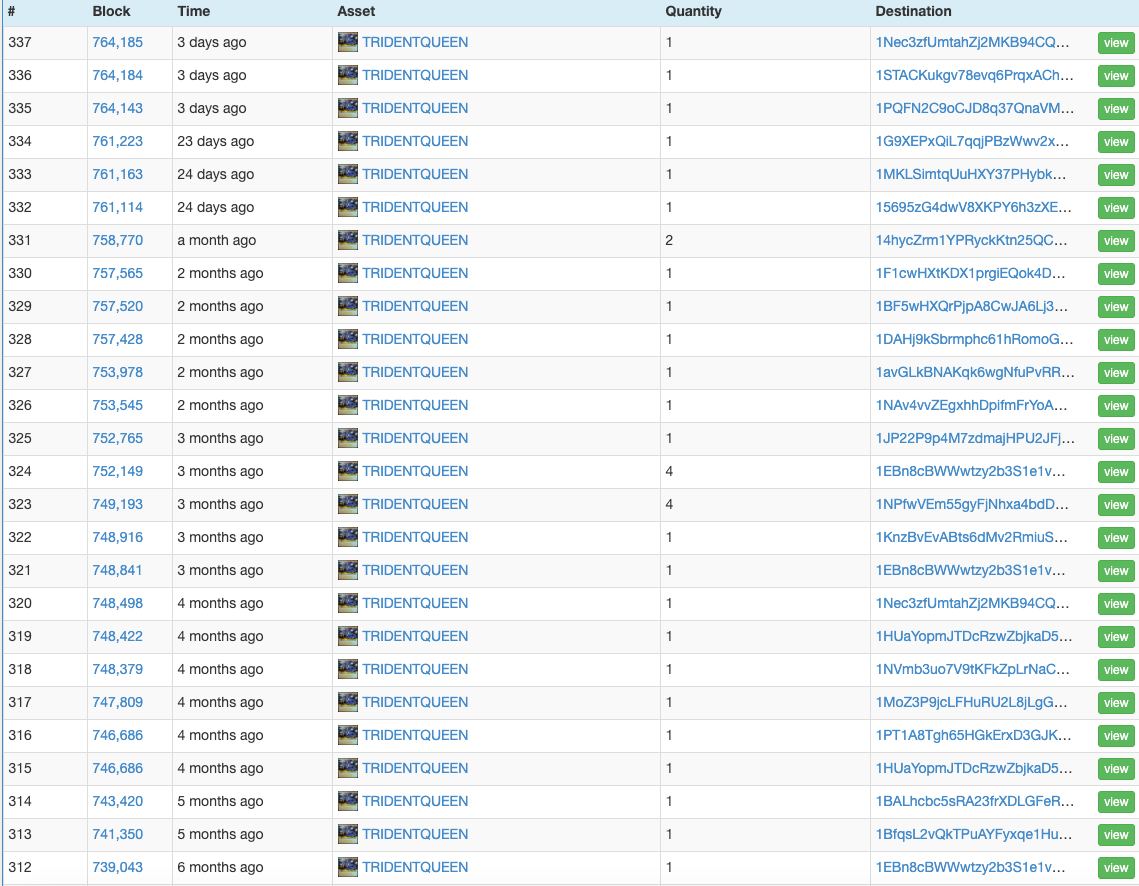Screen dimensions: 1139x886
Task: Open TRIDENTQUEEN asset link in row 329
Action: tap(416, 306)
